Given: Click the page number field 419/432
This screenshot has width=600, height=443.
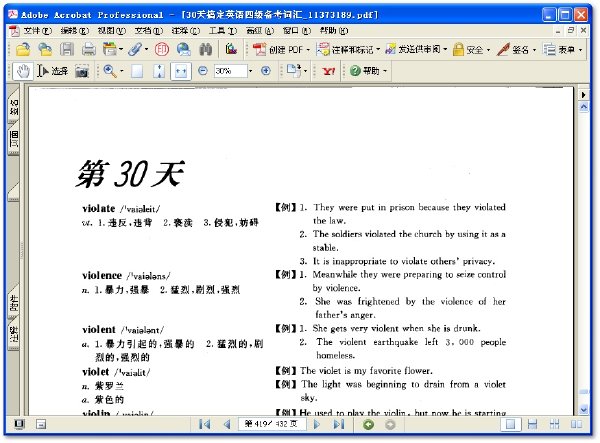Looking at the screenshot, I should click(272, 424).
